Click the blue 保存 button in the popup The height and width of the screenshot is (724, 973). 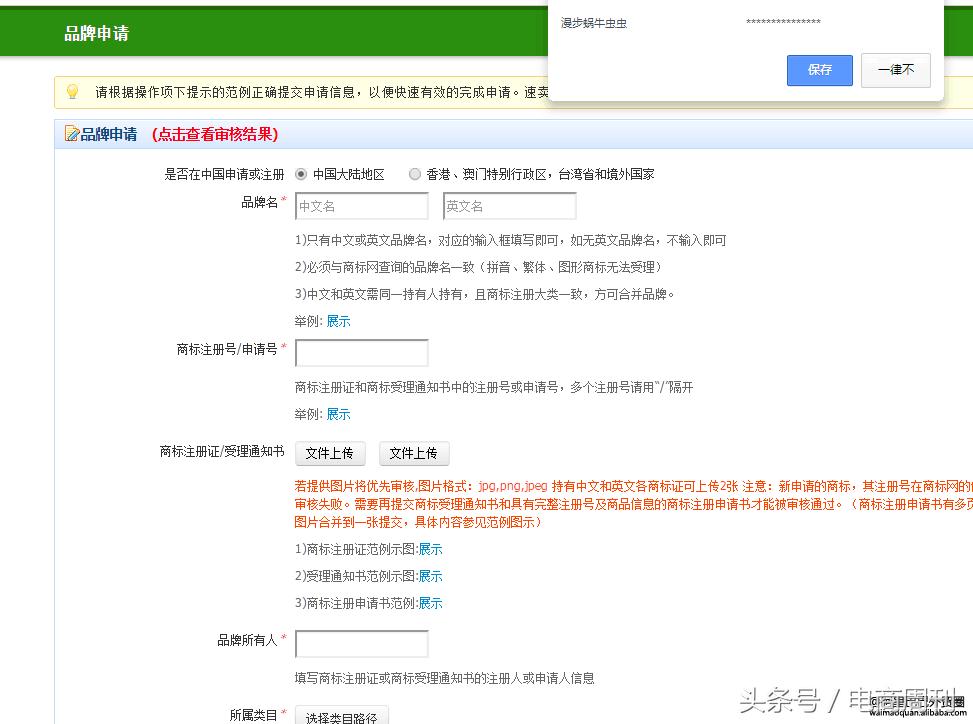[819, 70]
